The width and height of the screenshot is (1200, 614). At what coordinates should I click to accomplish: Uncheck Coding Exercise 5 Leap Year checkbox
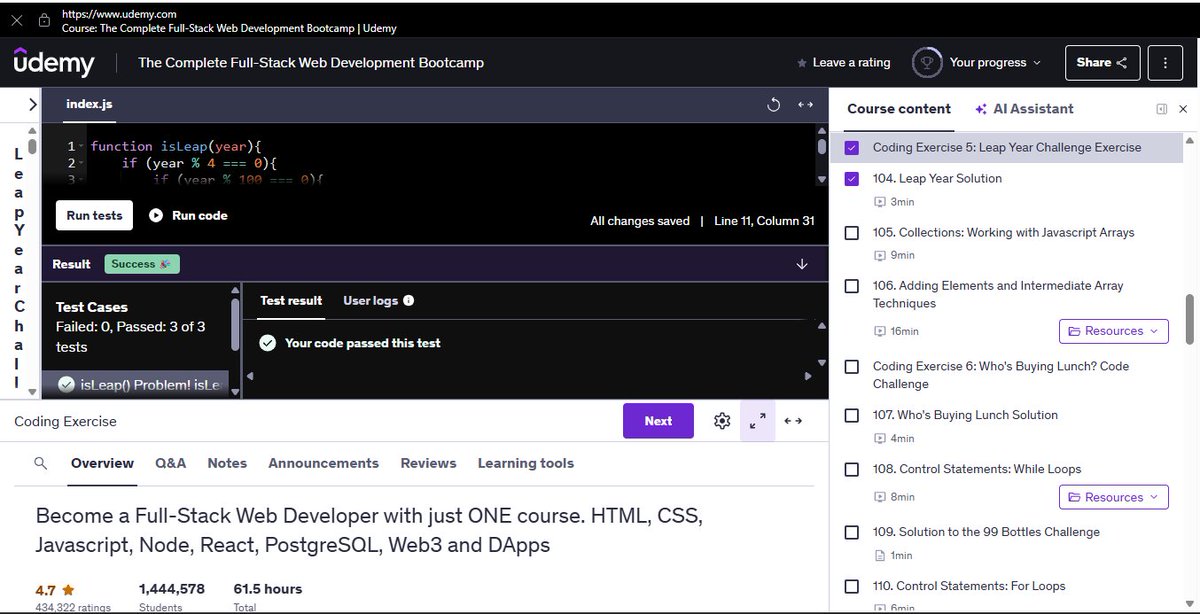(852, 148)
